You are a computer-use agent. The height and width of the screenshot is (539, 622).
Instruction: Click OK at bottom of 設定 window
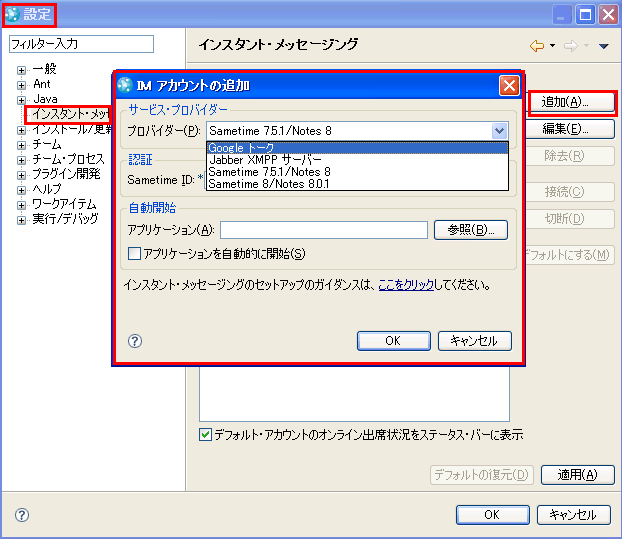tap(493, 515)
